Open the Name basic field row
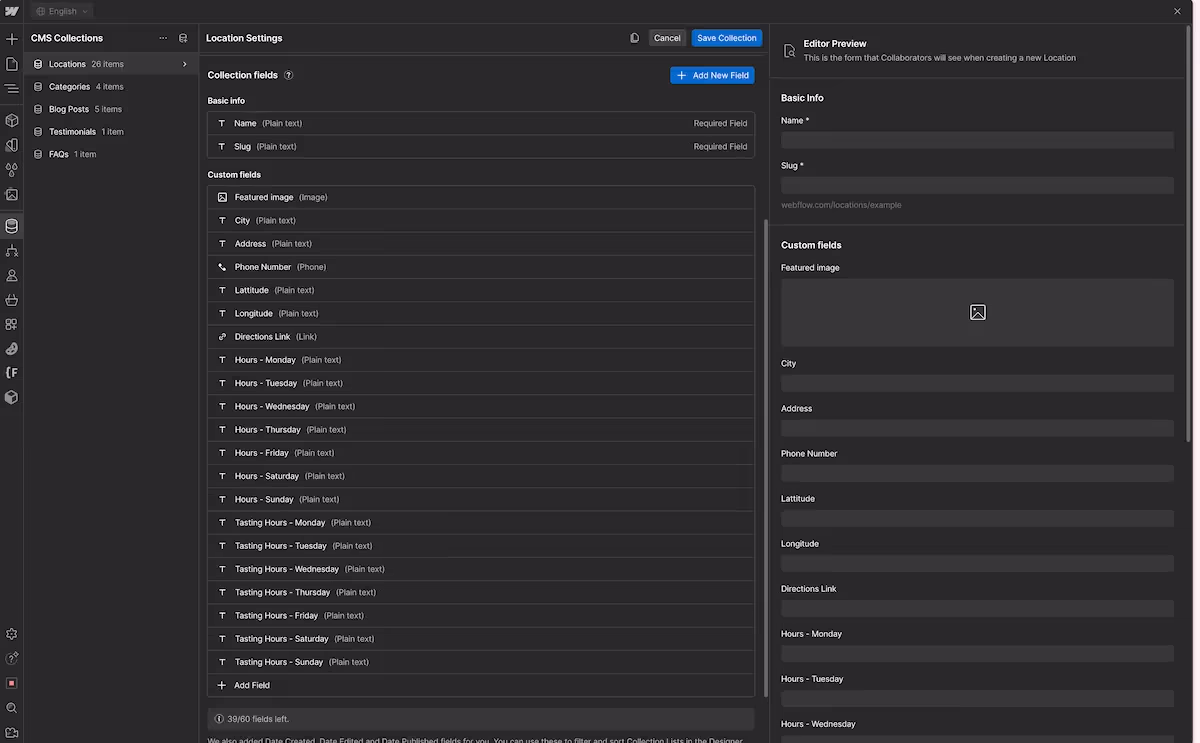 (x=481, y=123)
